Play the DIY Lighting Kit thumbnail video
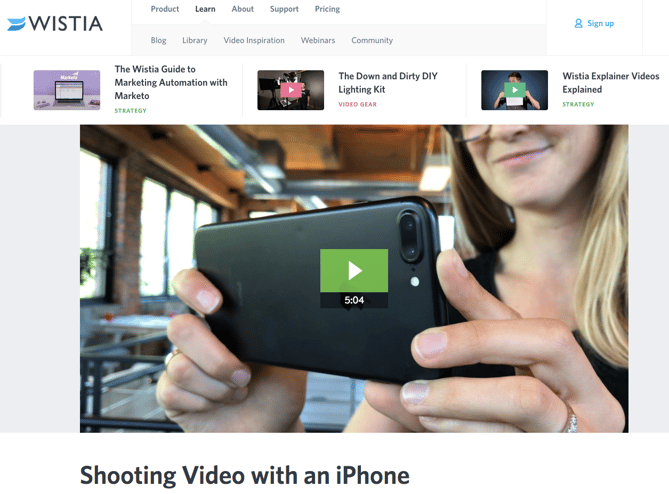 291,90
